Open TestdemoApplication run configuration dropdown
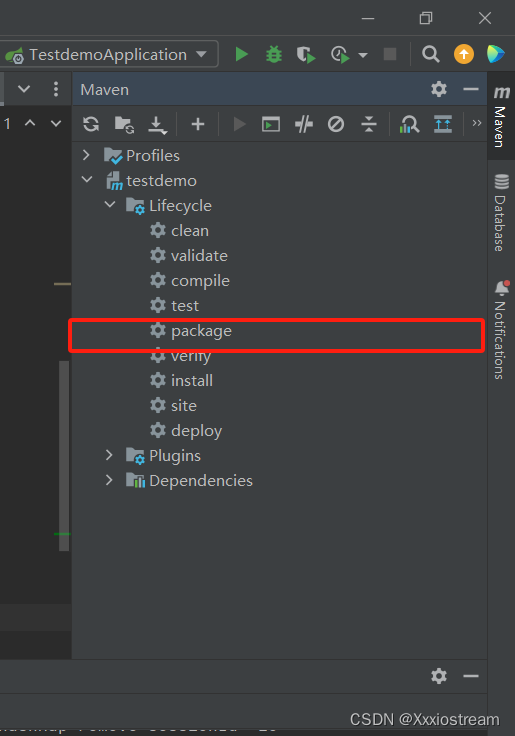This screenshot has height=736, width=515. click(109, 54)
